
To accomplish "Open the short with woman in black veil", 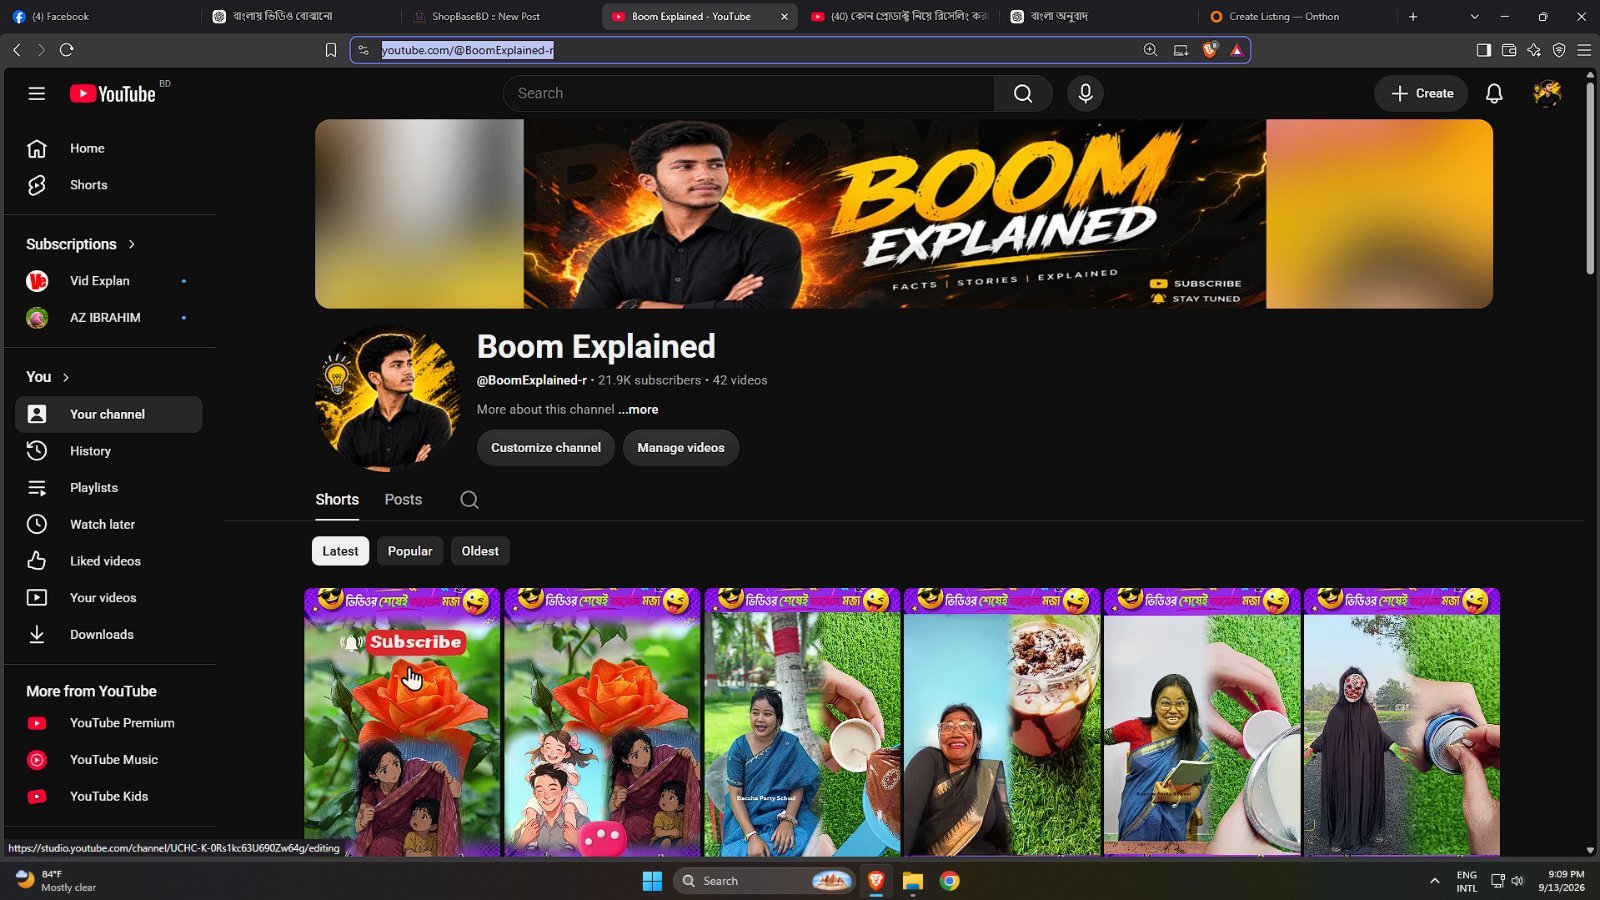I will (1402, 722).
